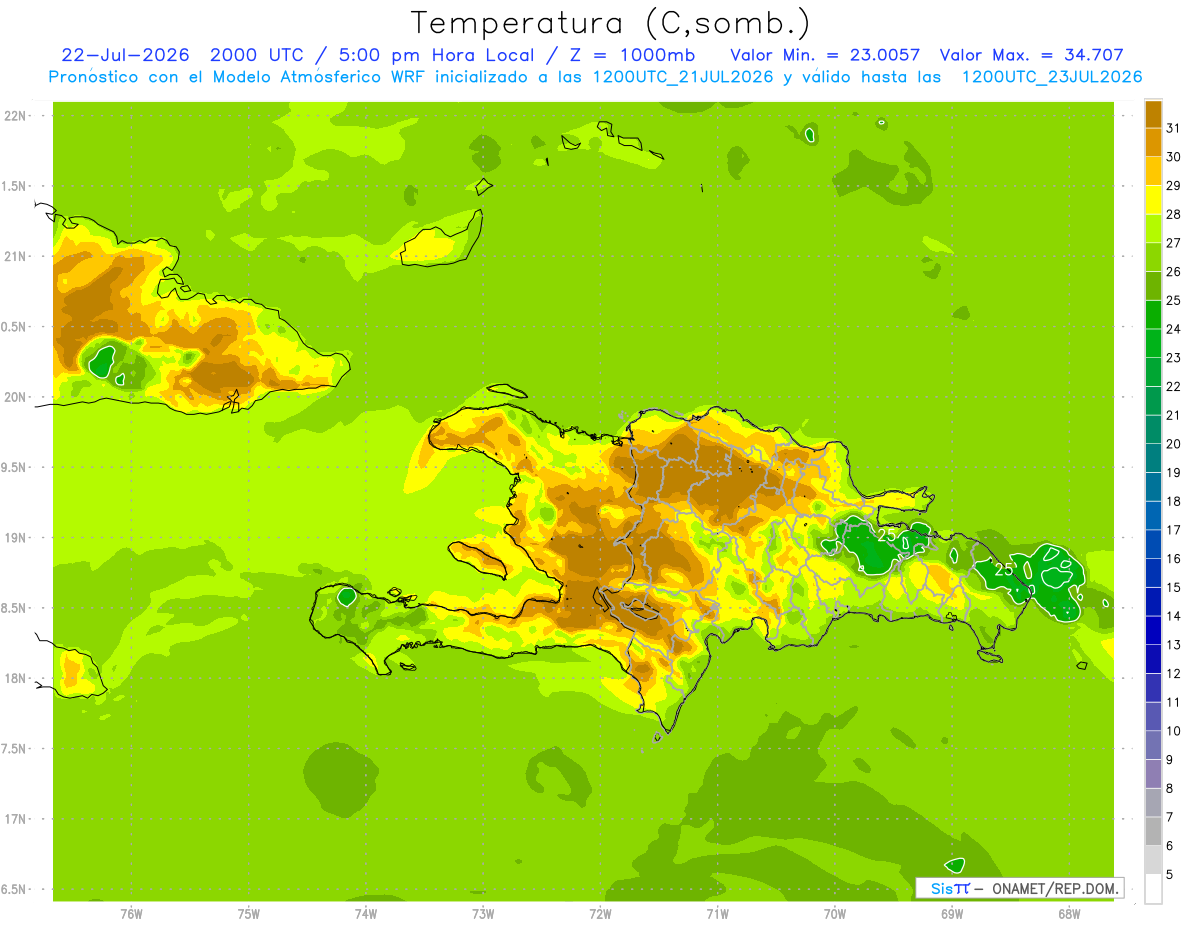This screenshot has height=927, width=1200.
Task: Click the '17N' latitude axis label
Action: point(16,819)
